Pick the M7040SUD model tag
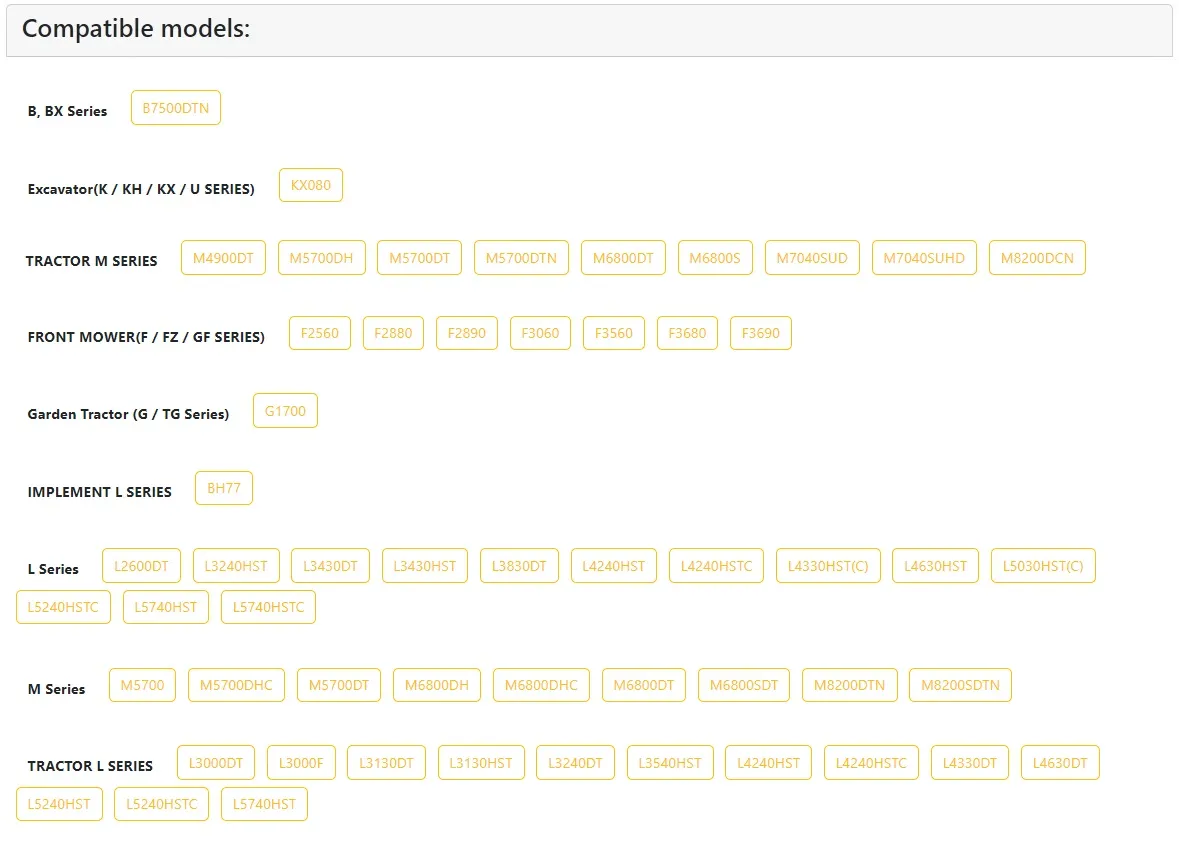Viewport: 1179px width, 854px height. click(812, 258)
